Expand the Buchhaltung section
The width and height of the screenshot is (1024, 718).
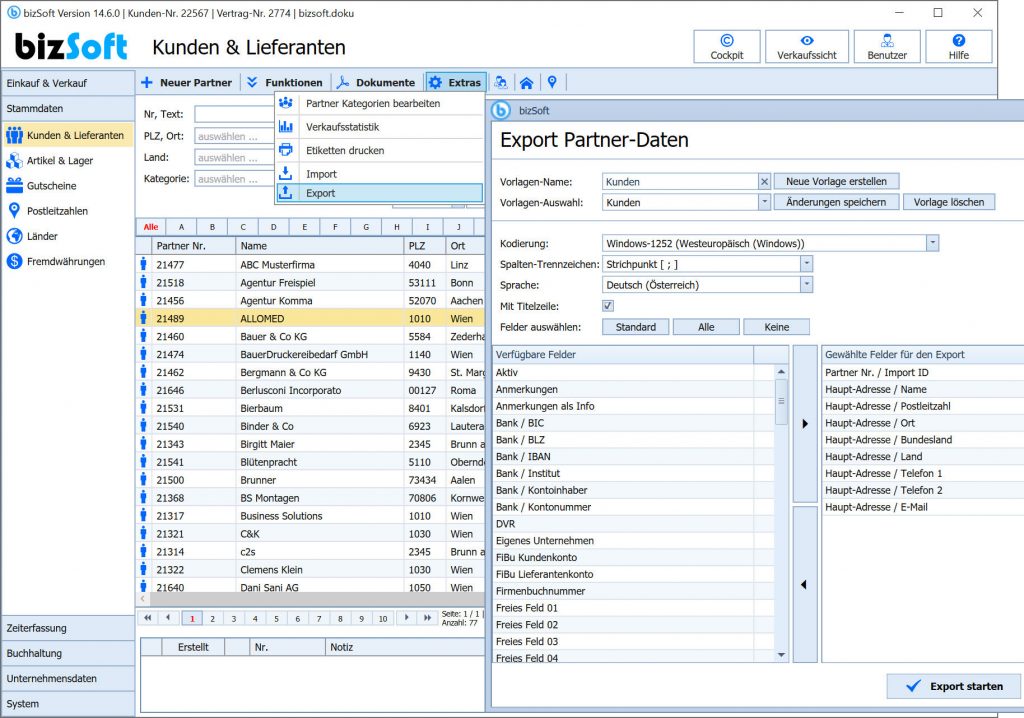click(x=68, y=653)
